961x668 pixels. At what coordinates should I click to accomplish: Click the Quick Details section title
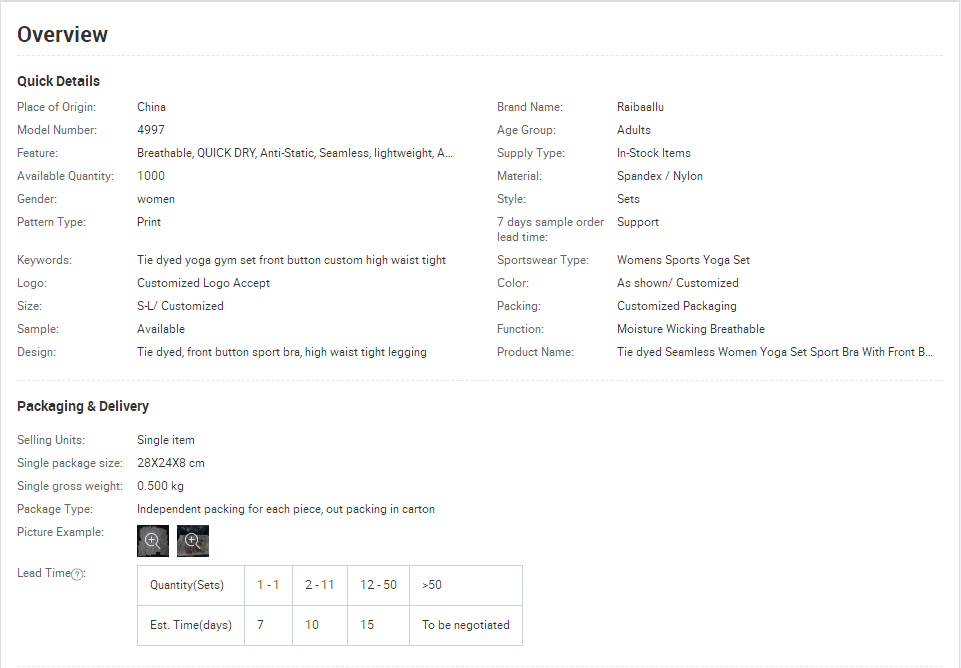click(58, 81)
